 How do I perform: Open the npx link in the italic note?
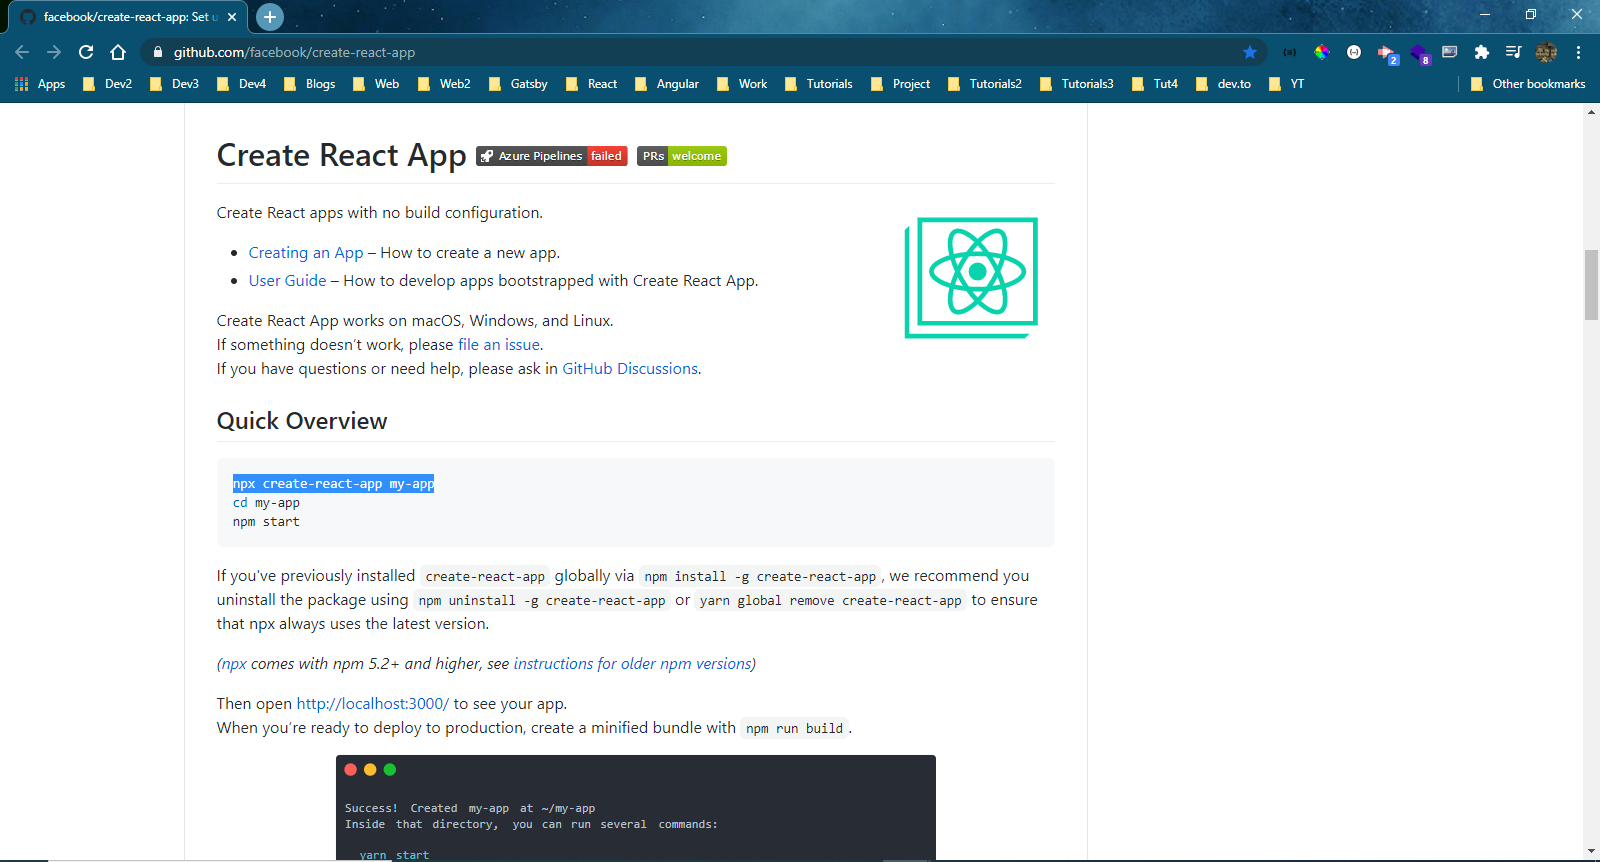point(234,664)
